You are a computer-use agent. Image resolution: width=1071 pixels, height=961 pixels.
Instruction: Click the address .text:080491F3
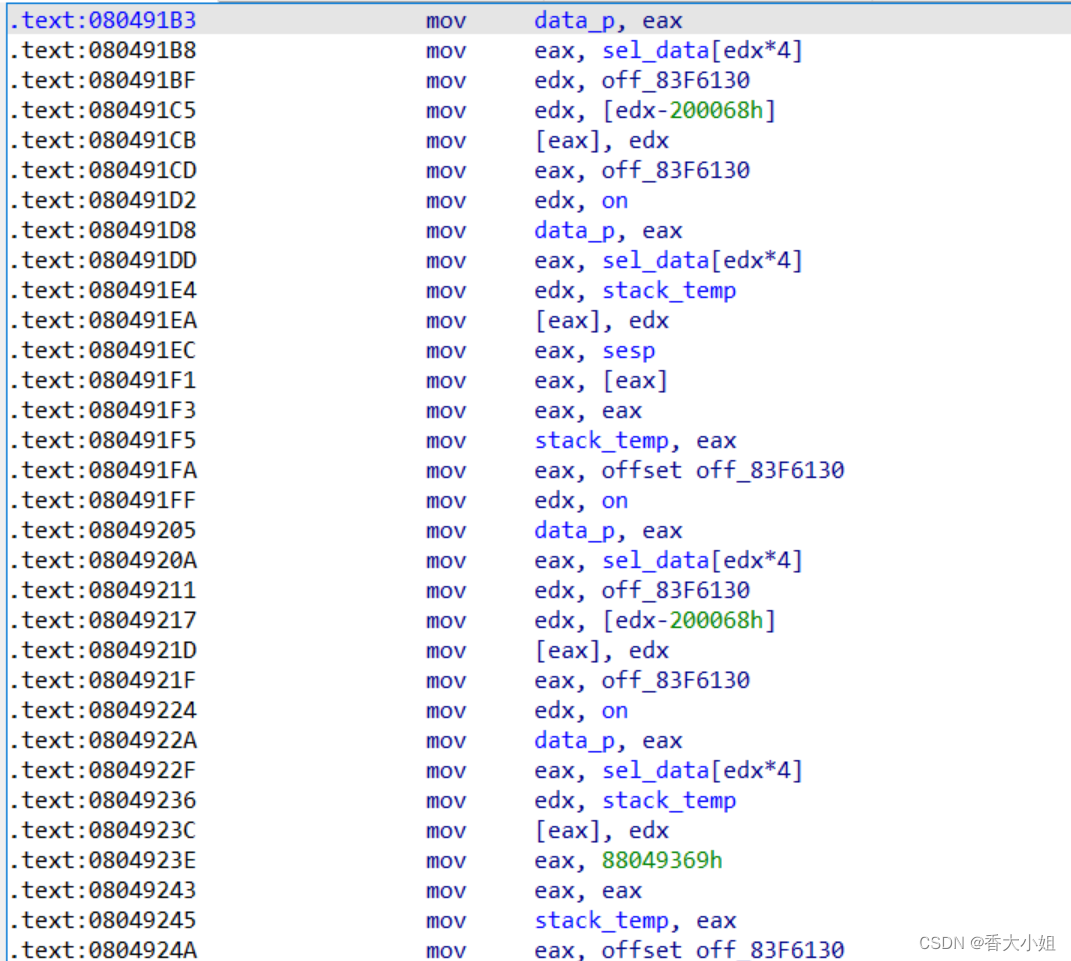pos(103,410)
